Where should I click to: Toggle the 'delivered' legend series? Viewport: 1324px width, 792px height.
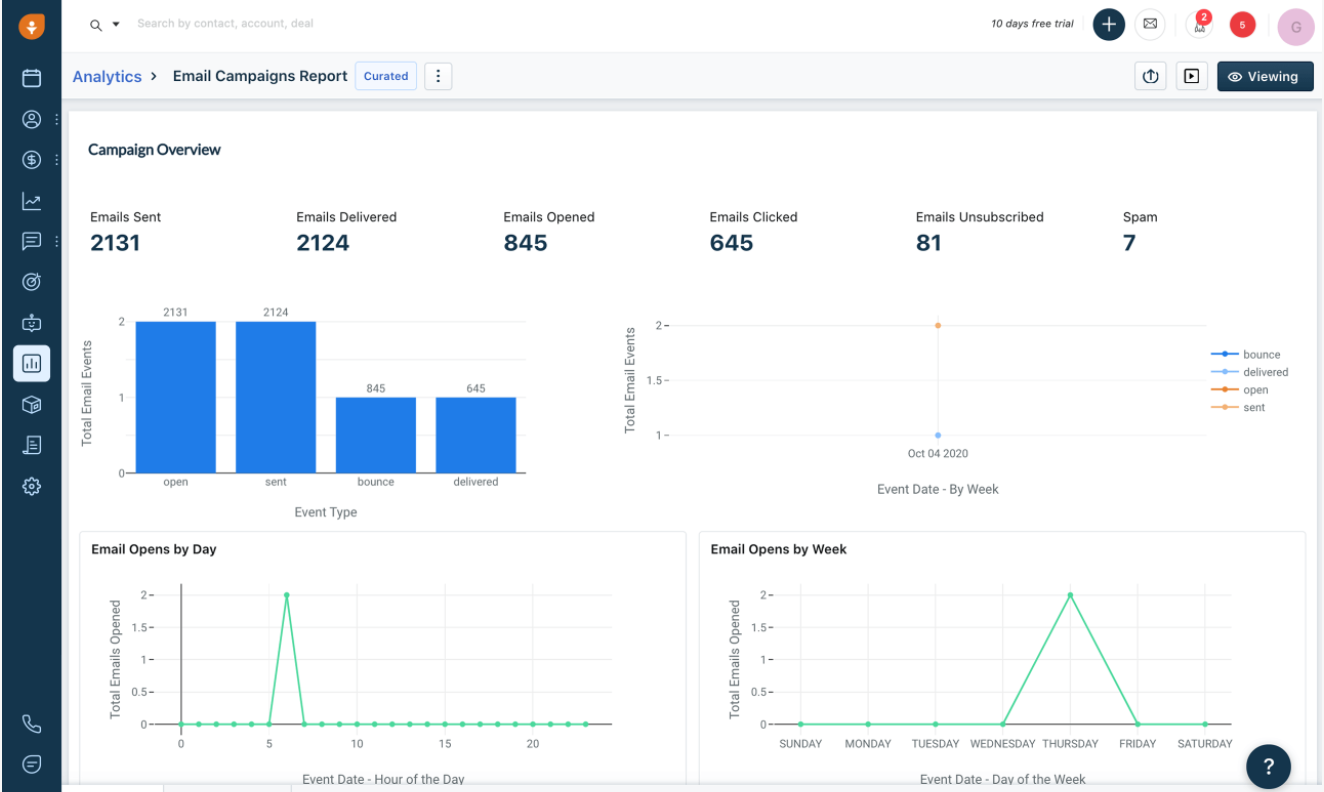pos(1265,372)
